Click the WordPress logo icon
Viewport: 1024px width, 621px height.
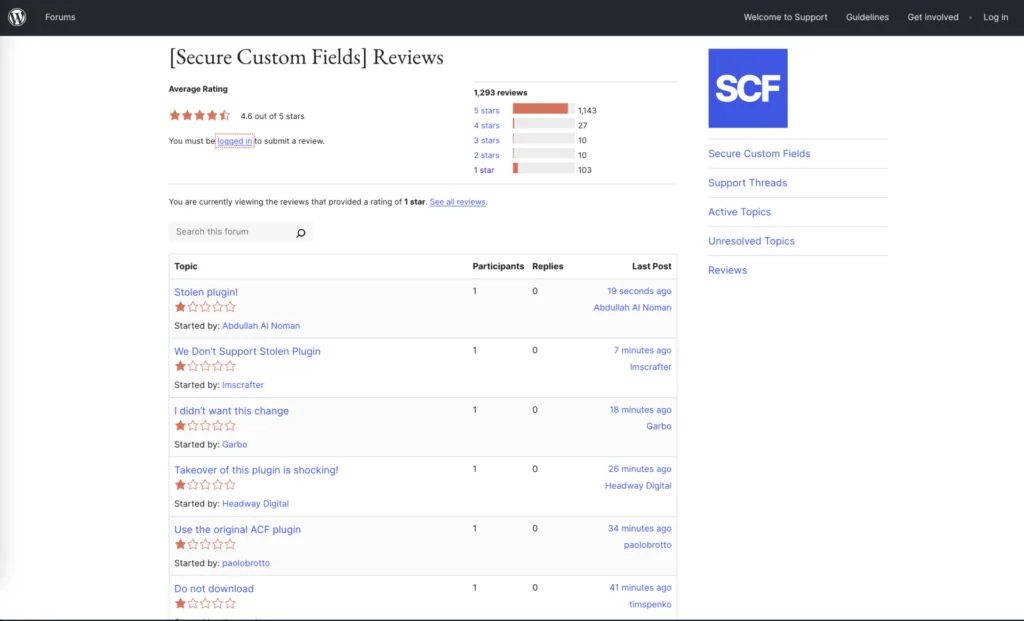(x=17, y=17)
